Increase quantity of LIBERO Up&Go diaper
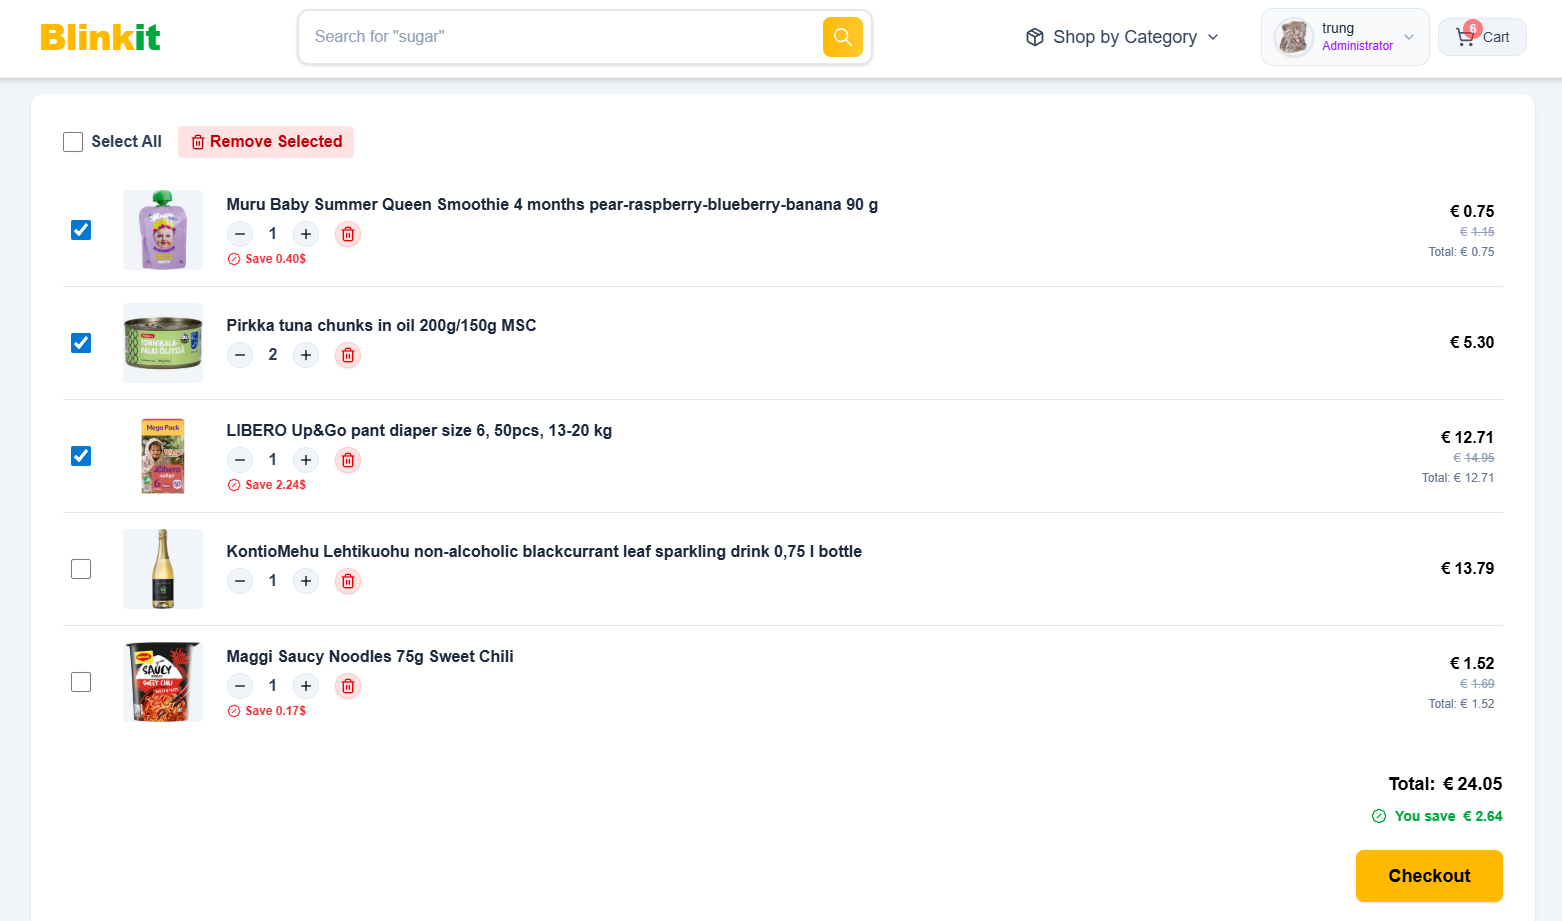The image size is (1562, 921). (306, 460)
